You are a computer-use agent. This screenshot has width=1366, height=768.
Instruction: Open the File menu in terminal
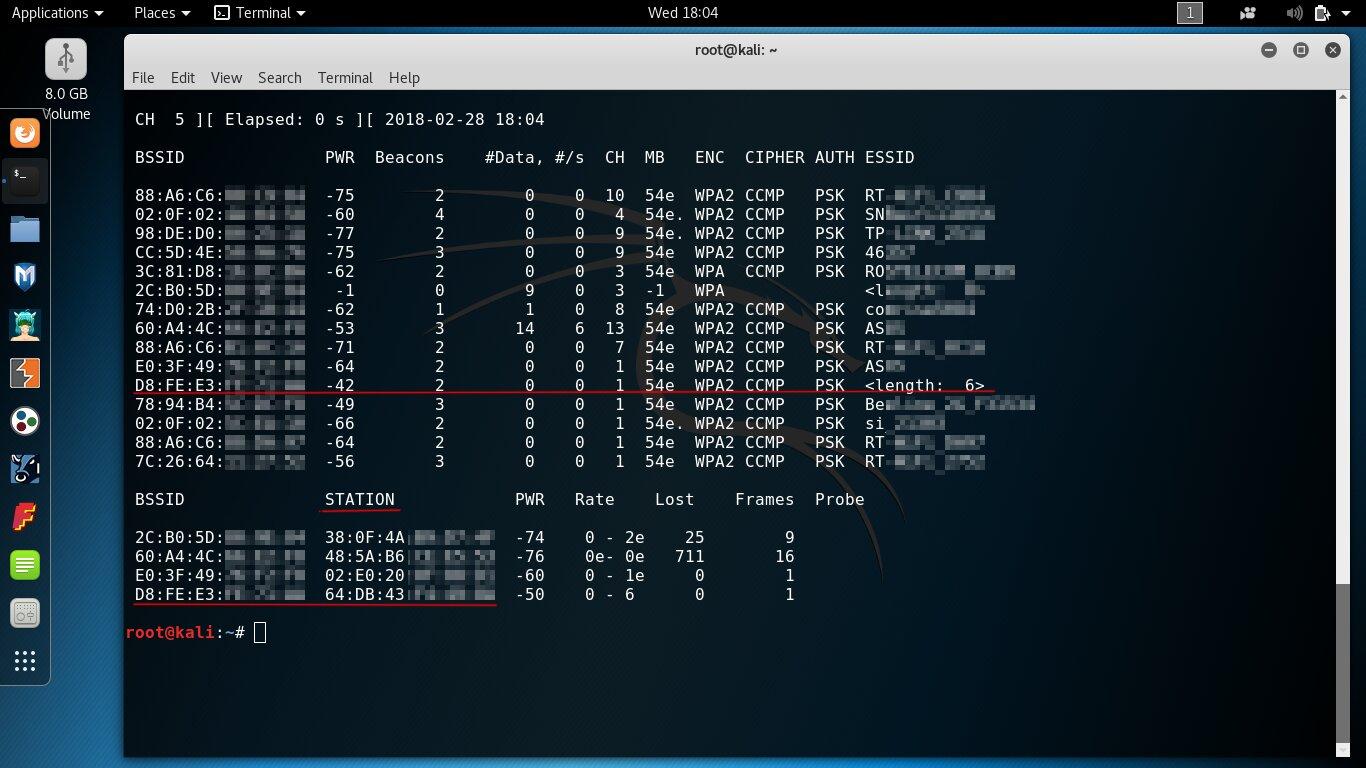coord(143,78)
